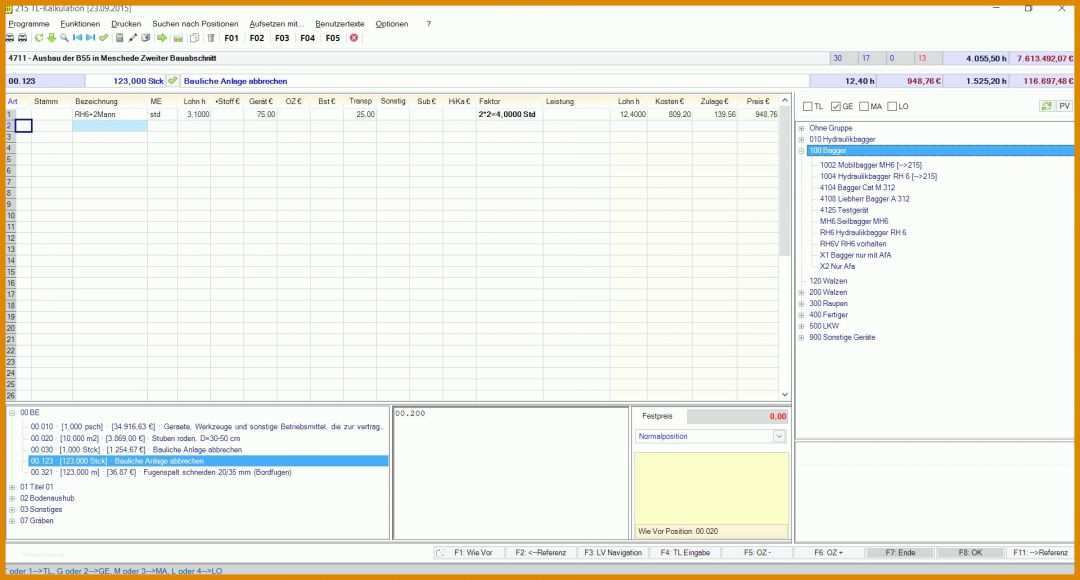Screen dimensions: 1080x580
Task: Enable the TL checkbox
Action: click(807, 106)
